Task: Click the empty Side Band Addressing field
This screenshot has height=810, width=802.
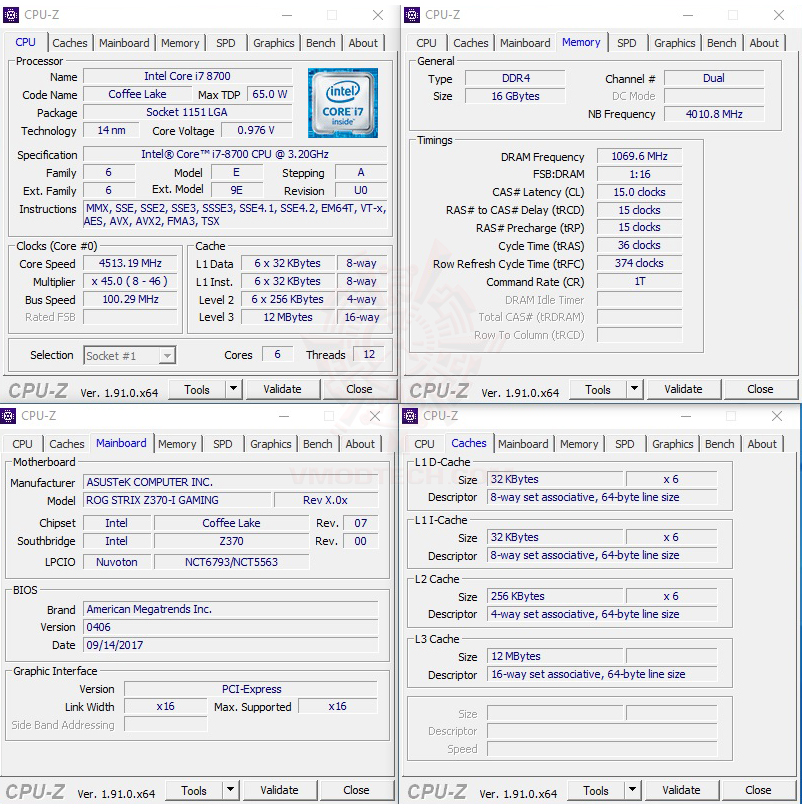Action: (x=165, y=725)
